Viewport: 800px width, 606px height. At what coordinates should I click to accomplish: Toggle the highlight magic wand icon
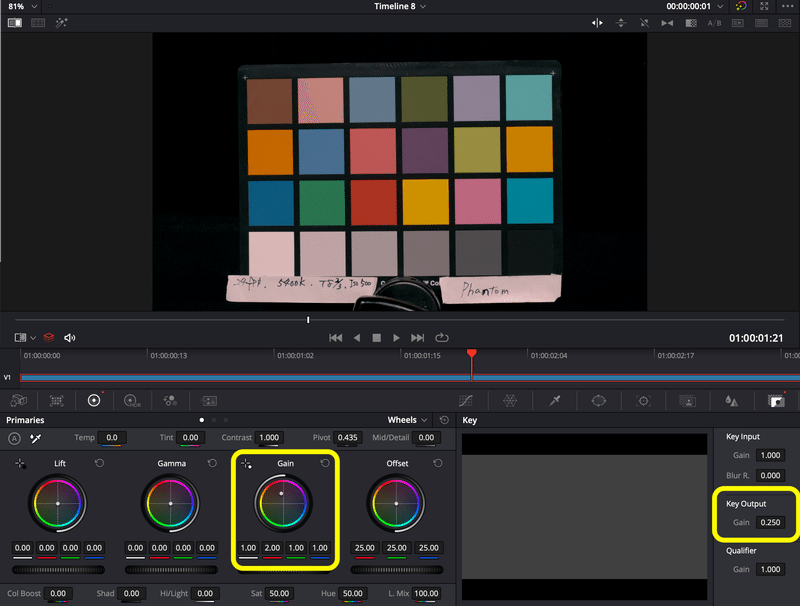tap(62, 23)
